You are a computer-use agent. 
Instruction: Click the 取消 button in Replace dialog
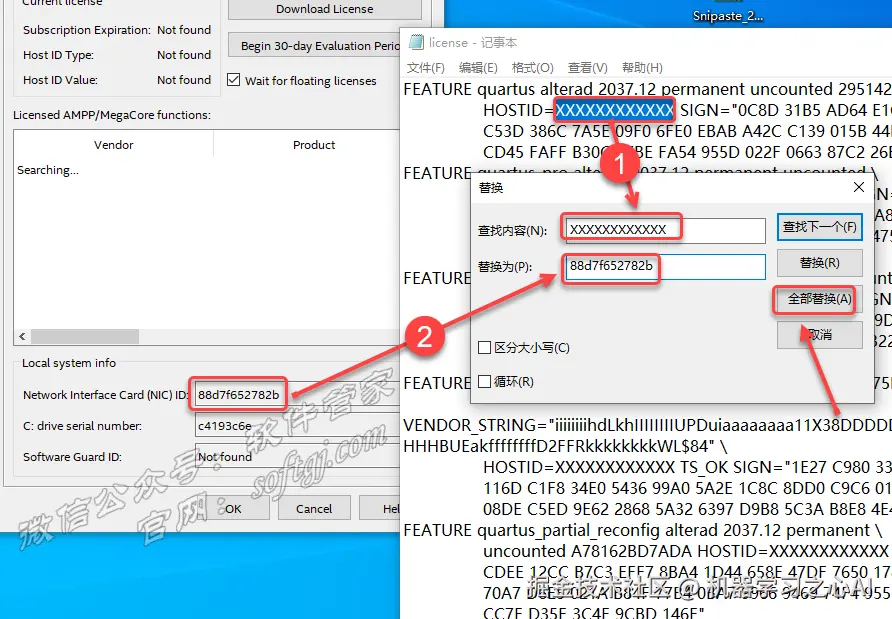tap(820, 335)
